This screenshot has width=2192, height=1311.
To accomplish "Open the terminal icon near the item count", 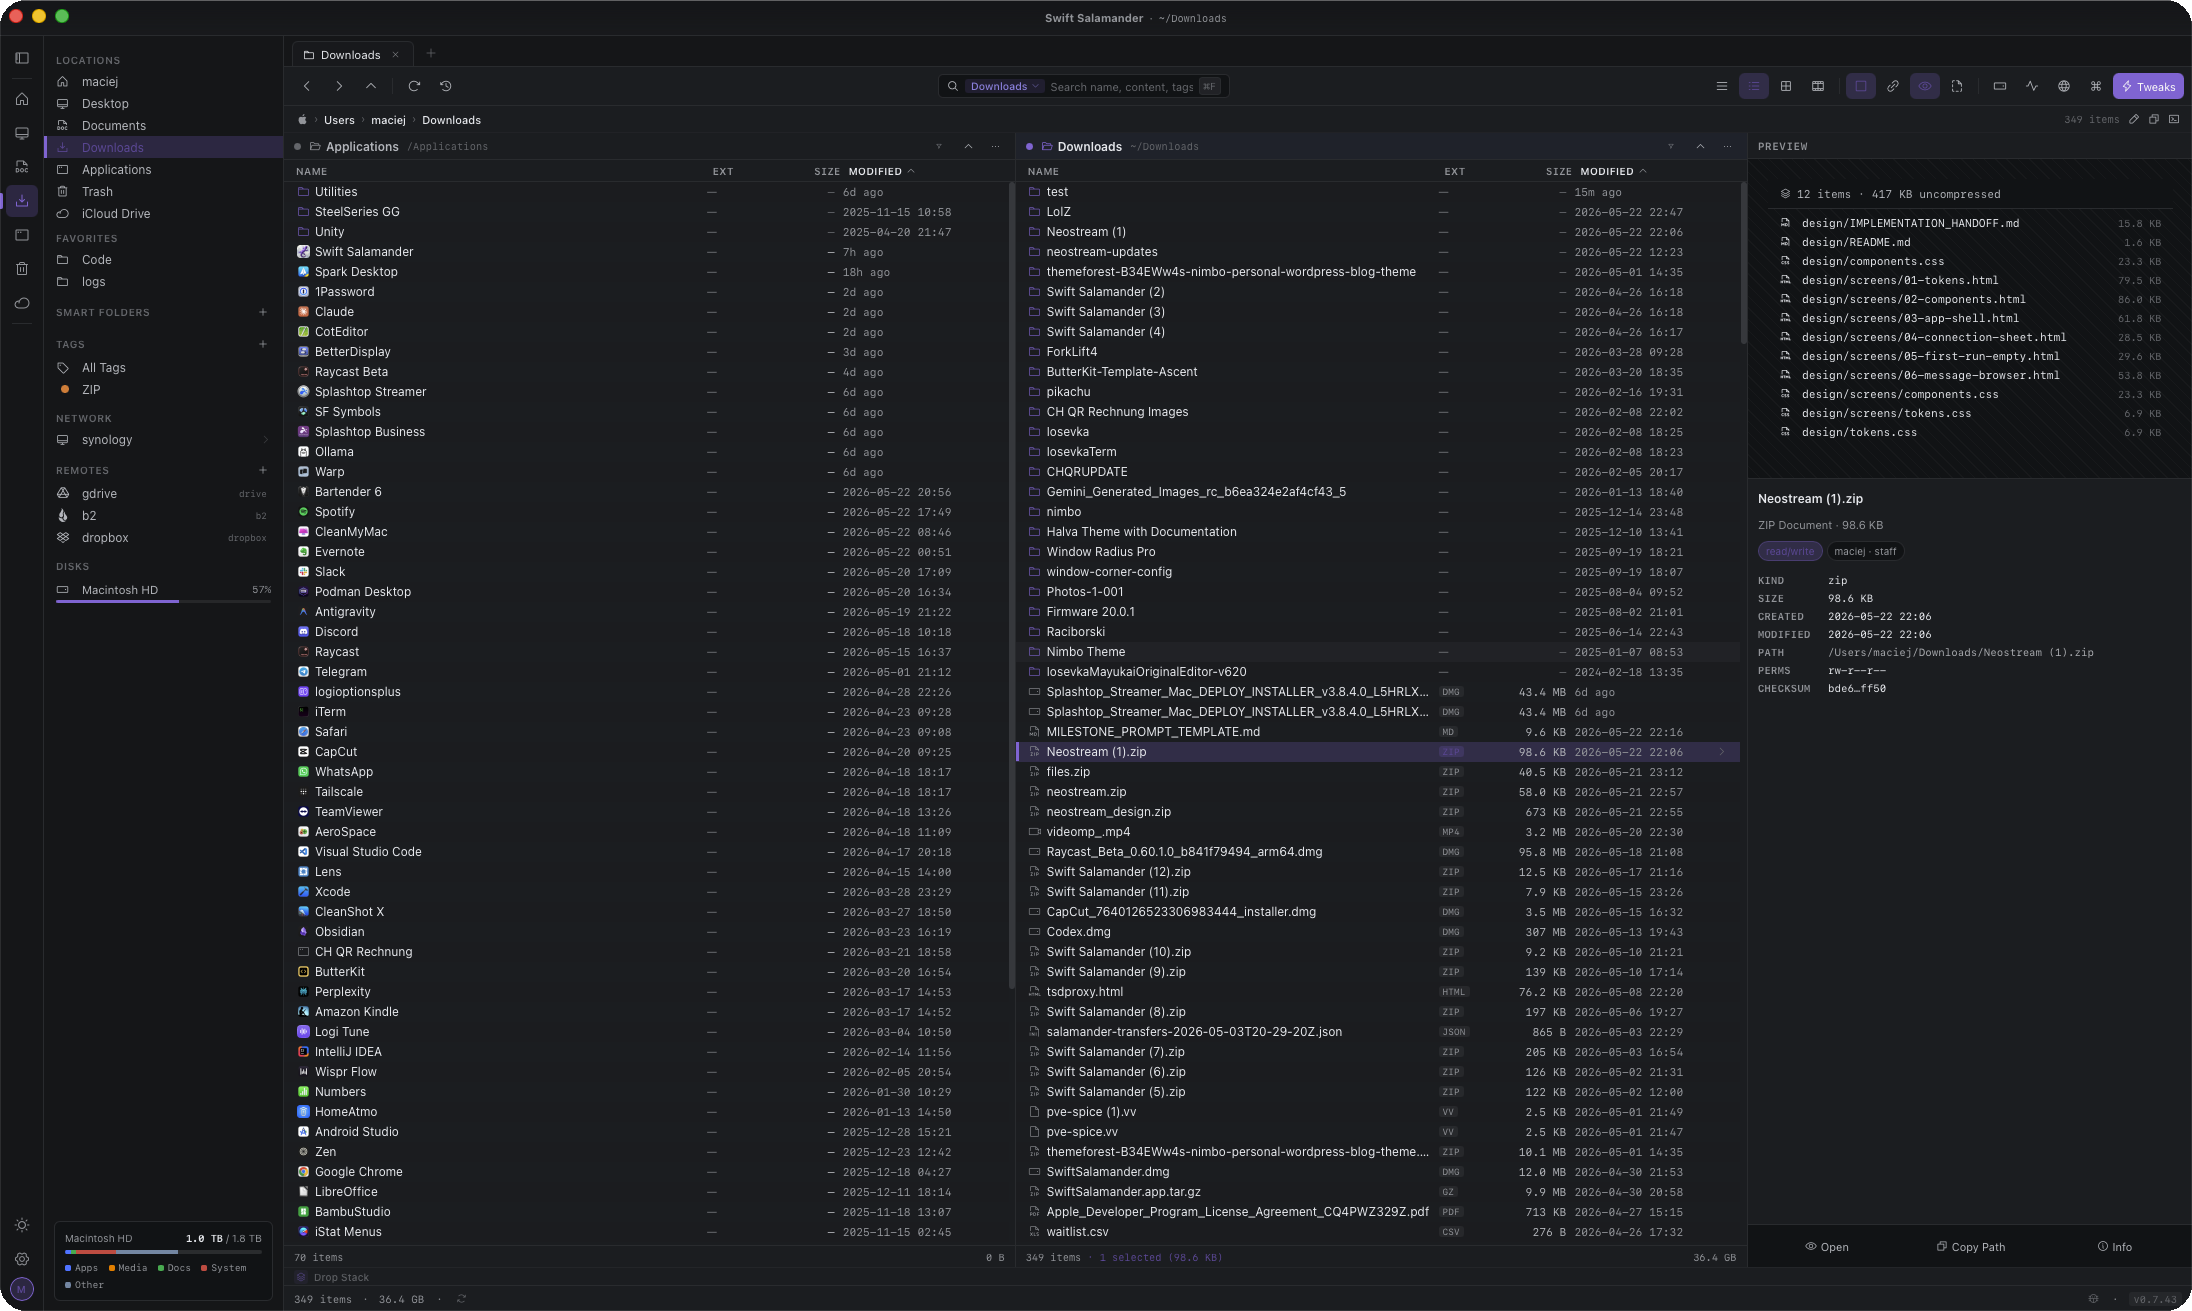I will 2174,119.
